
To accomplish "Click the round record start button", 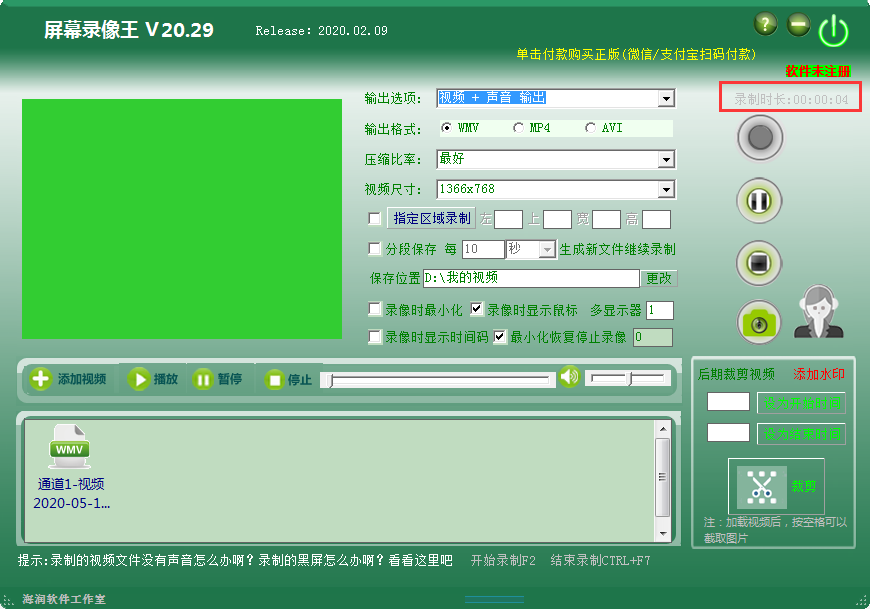I will coord(760,138).
